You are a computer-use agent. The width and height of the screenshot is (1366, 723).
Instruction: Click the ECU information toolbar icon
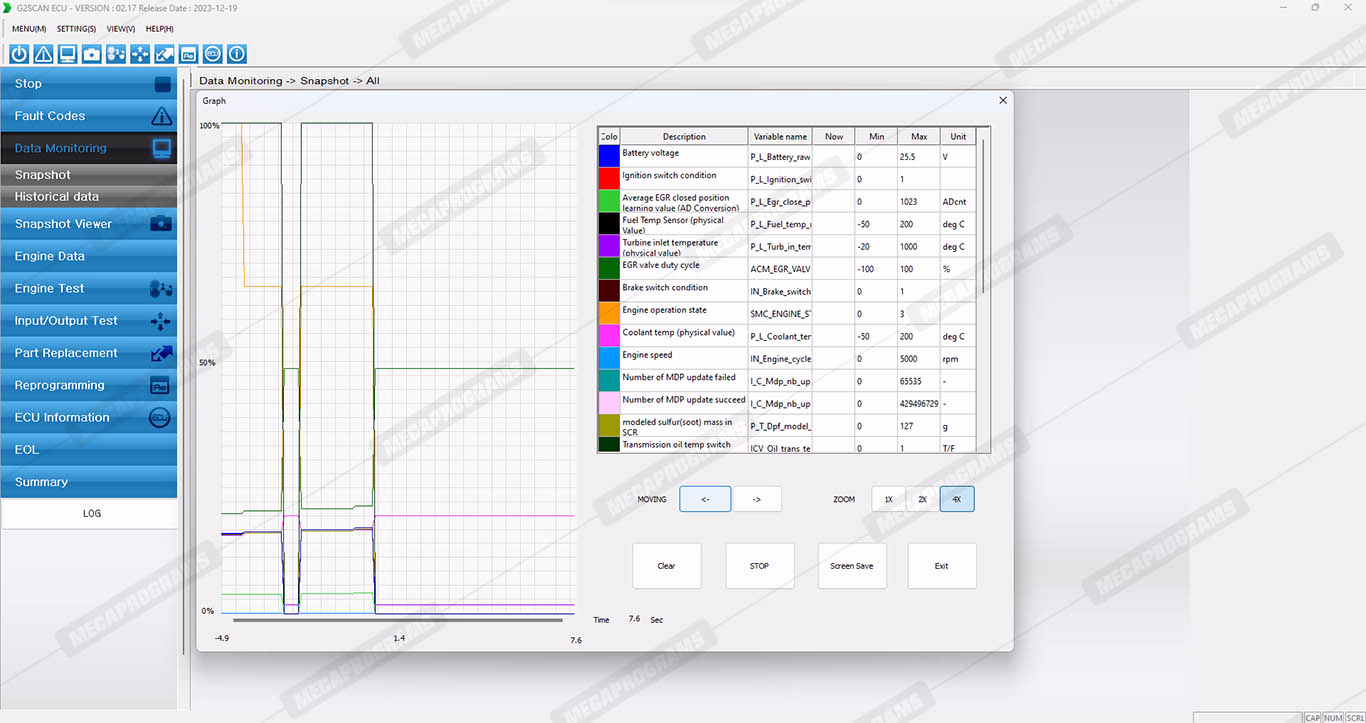tap(212, 54)
